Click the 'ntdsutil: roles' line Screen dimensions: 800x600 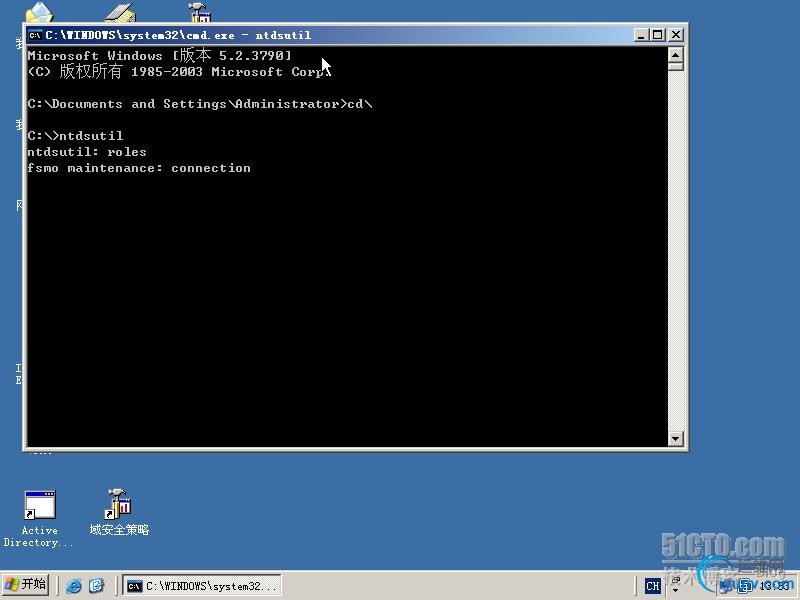pos(87,152)
